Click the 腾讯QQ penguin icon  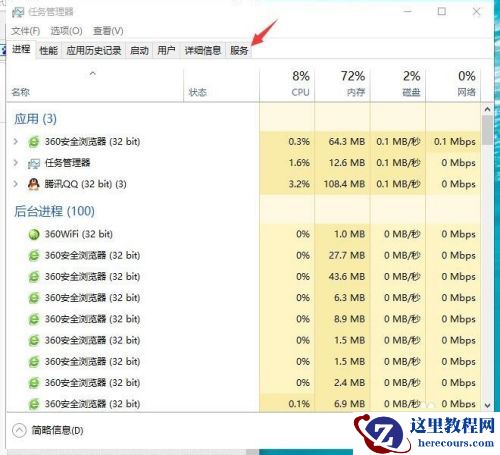34,184
